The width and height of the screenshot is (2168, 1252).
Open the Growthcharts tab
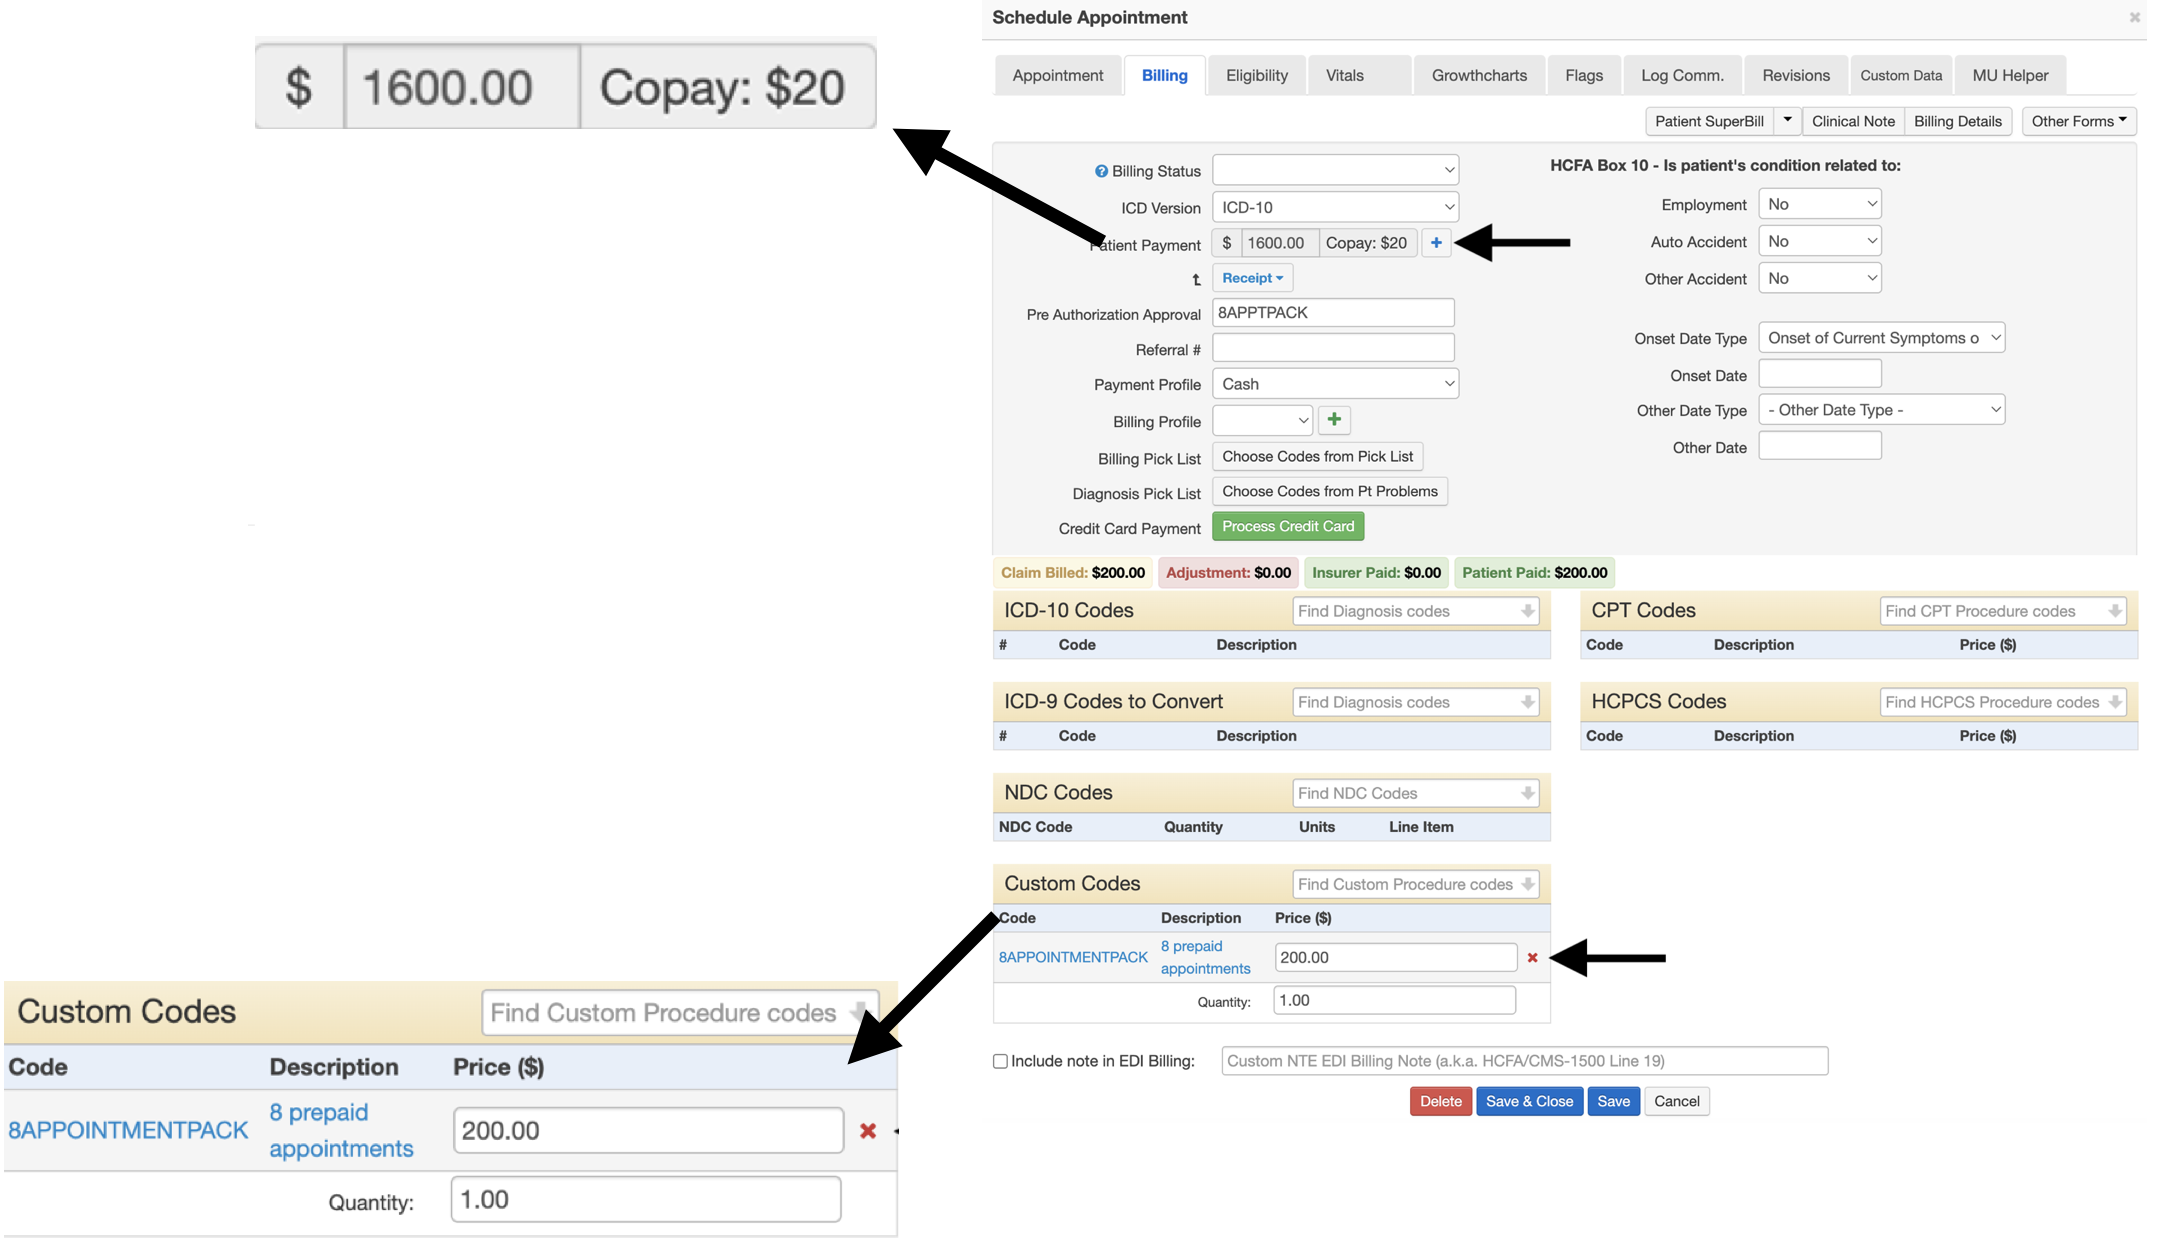1479,75
